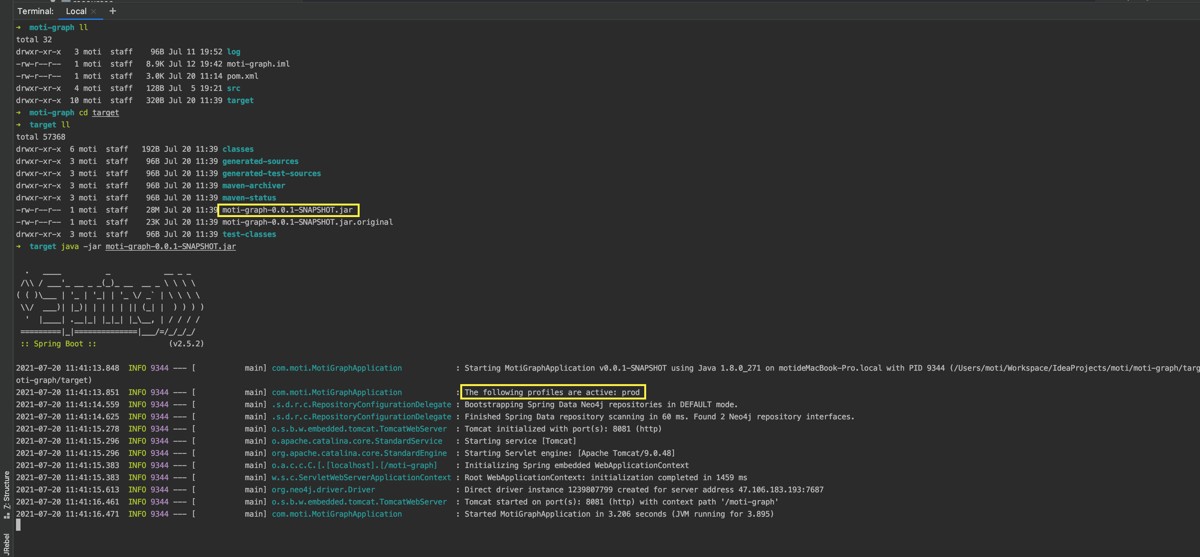Click 'Tomcat initialized with port(s): 8081' message

(x=562, y=429)
